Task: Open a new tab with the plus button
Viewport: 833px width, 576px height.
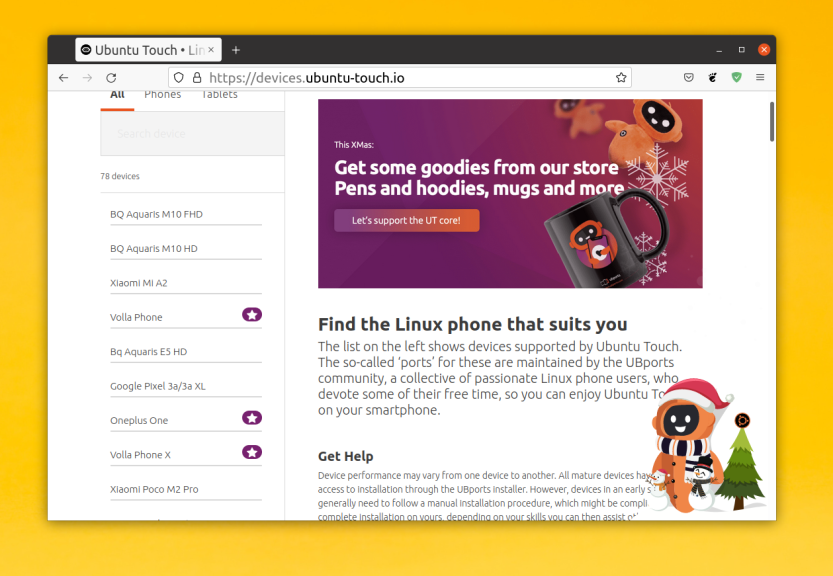Action: point(236,50)
